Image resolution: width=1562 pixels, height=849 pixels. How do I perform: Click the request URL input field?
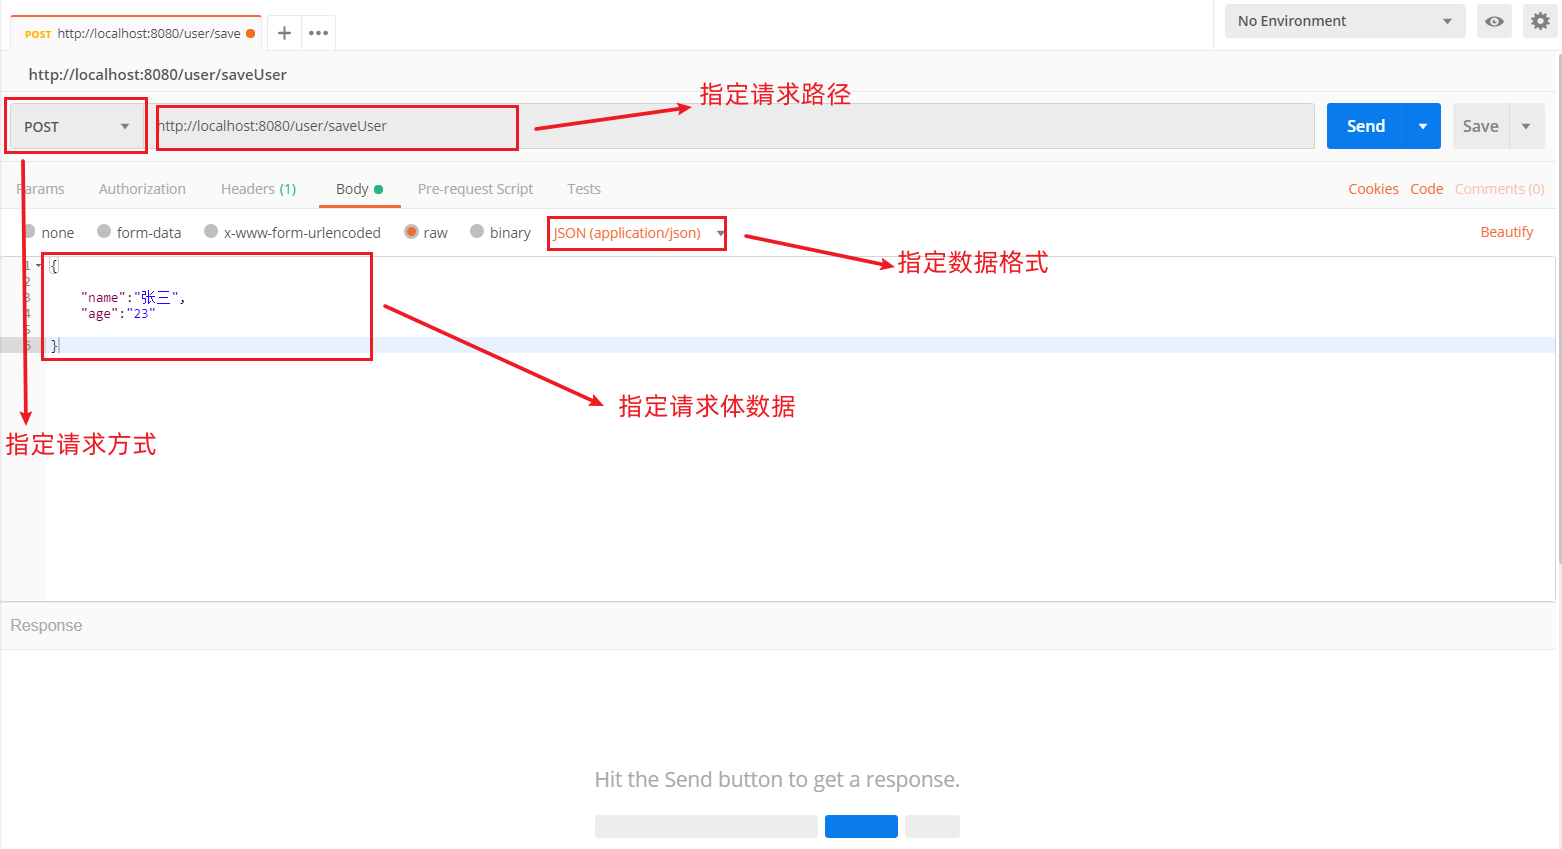click(x=735, y=126)
